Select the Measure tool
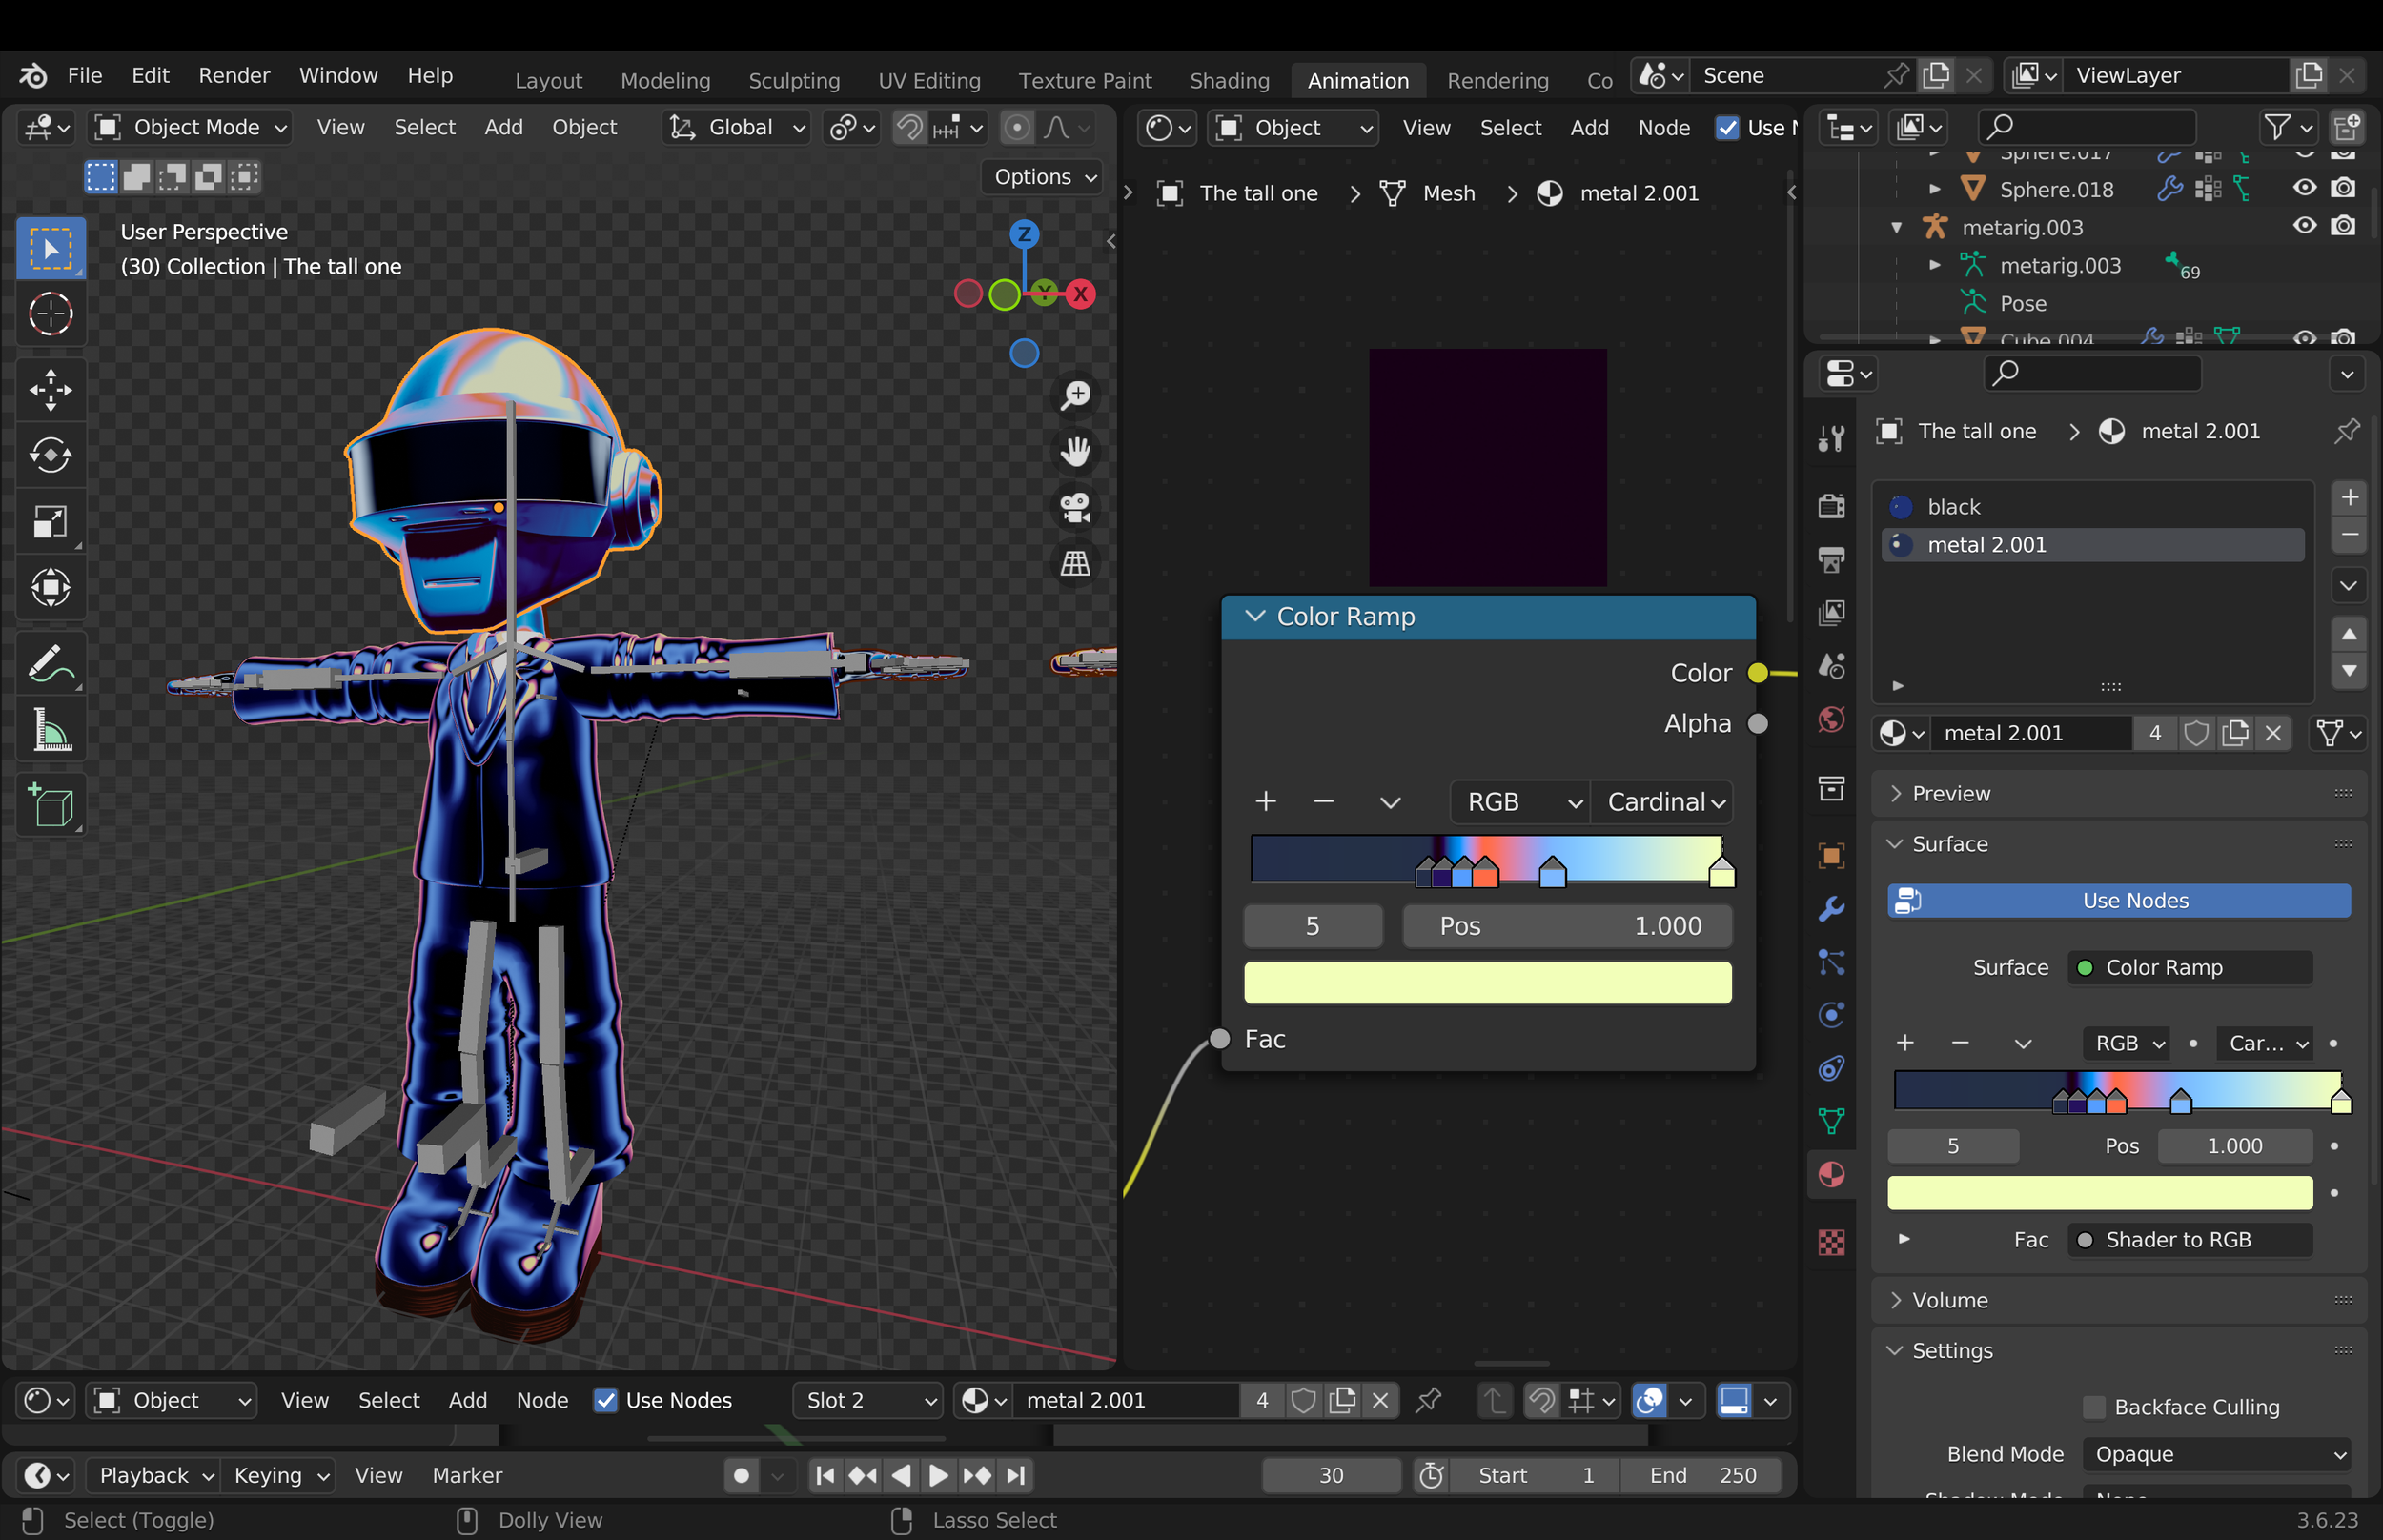The image size is (2383, 1540). point(50,730)
